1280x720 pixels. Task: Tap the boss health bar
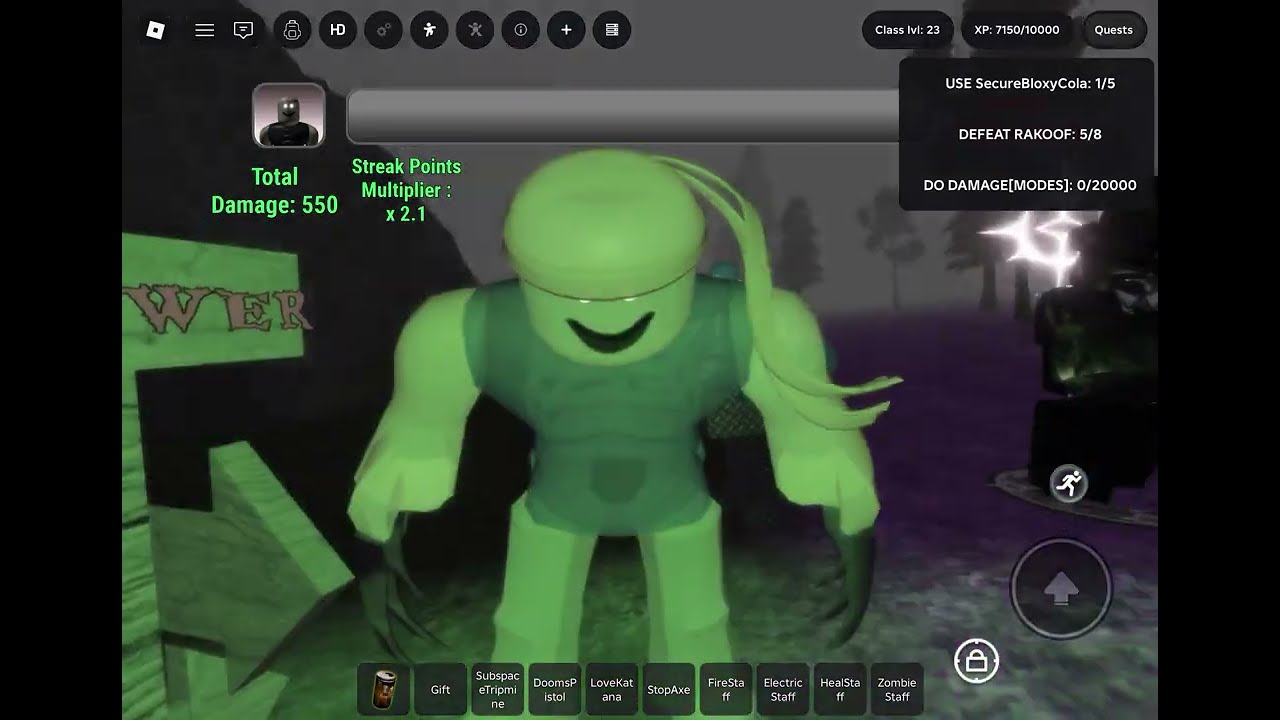(623, 116)
